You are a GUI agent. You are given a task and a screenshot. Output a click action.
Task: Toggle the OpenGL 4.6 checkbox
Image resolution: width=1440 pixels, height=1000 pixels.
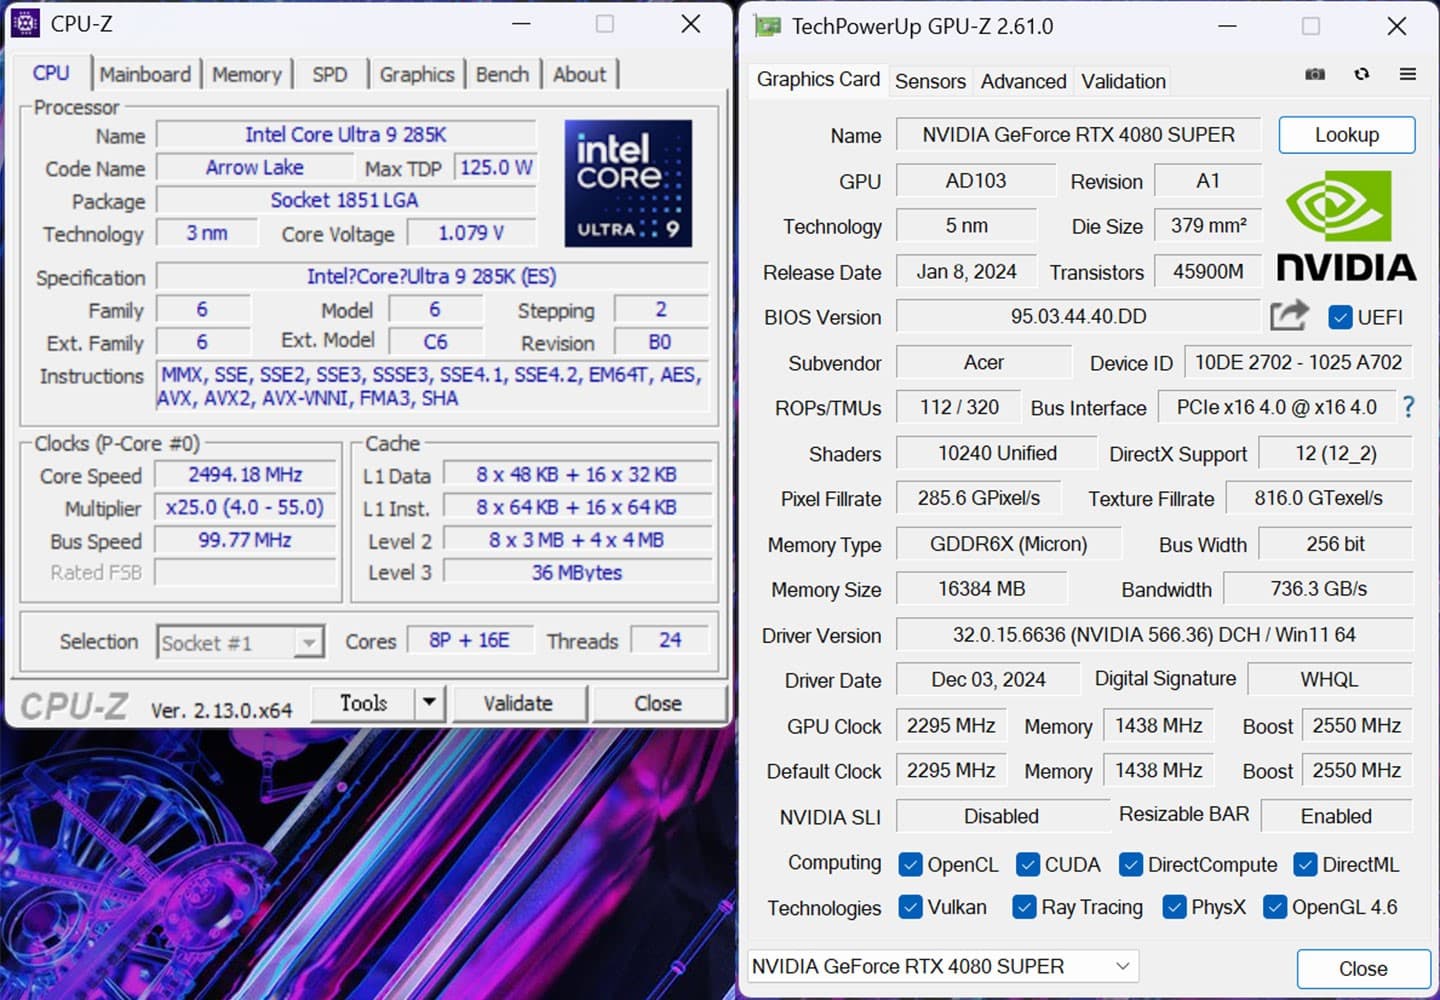pyautogui.click(x=1274, y=907)
